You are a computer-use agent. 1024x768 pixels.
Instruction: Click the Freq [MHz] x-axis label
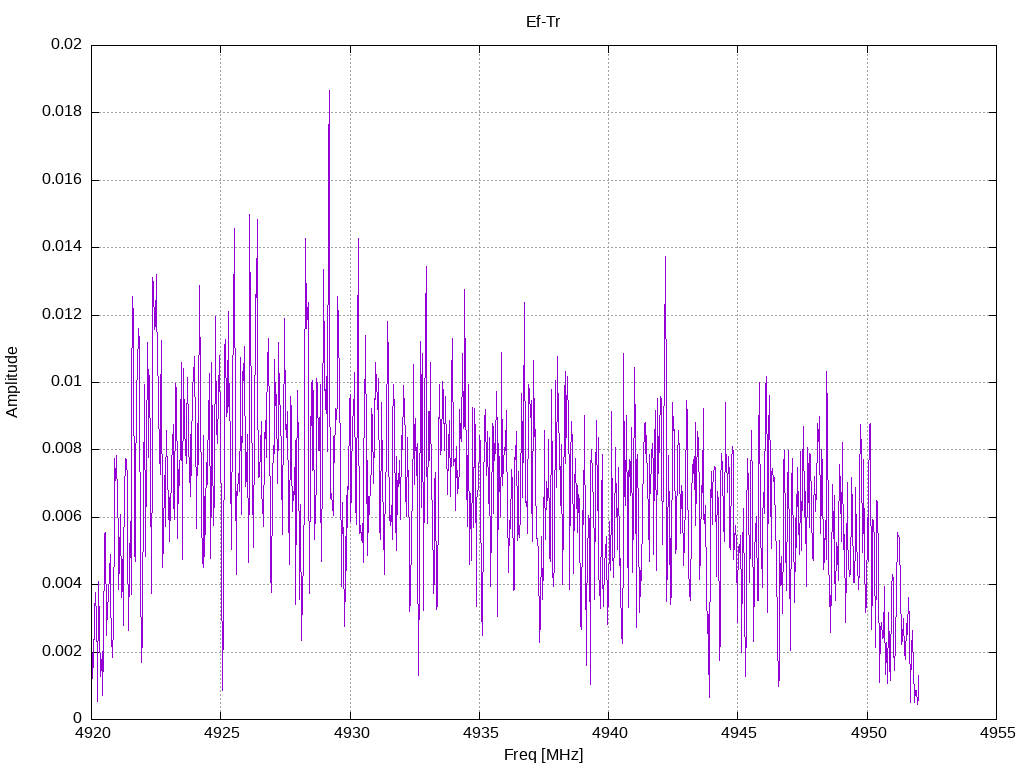click(x=543, y=755)
